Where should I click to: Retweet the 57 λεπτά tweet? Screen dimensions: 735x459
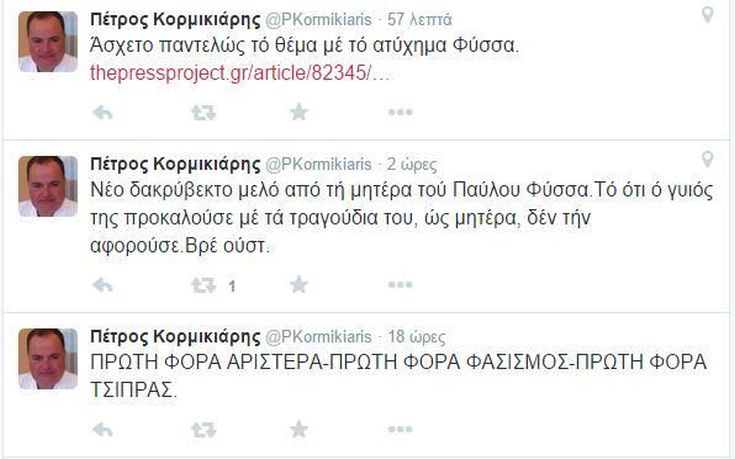[x=203, y=112]
